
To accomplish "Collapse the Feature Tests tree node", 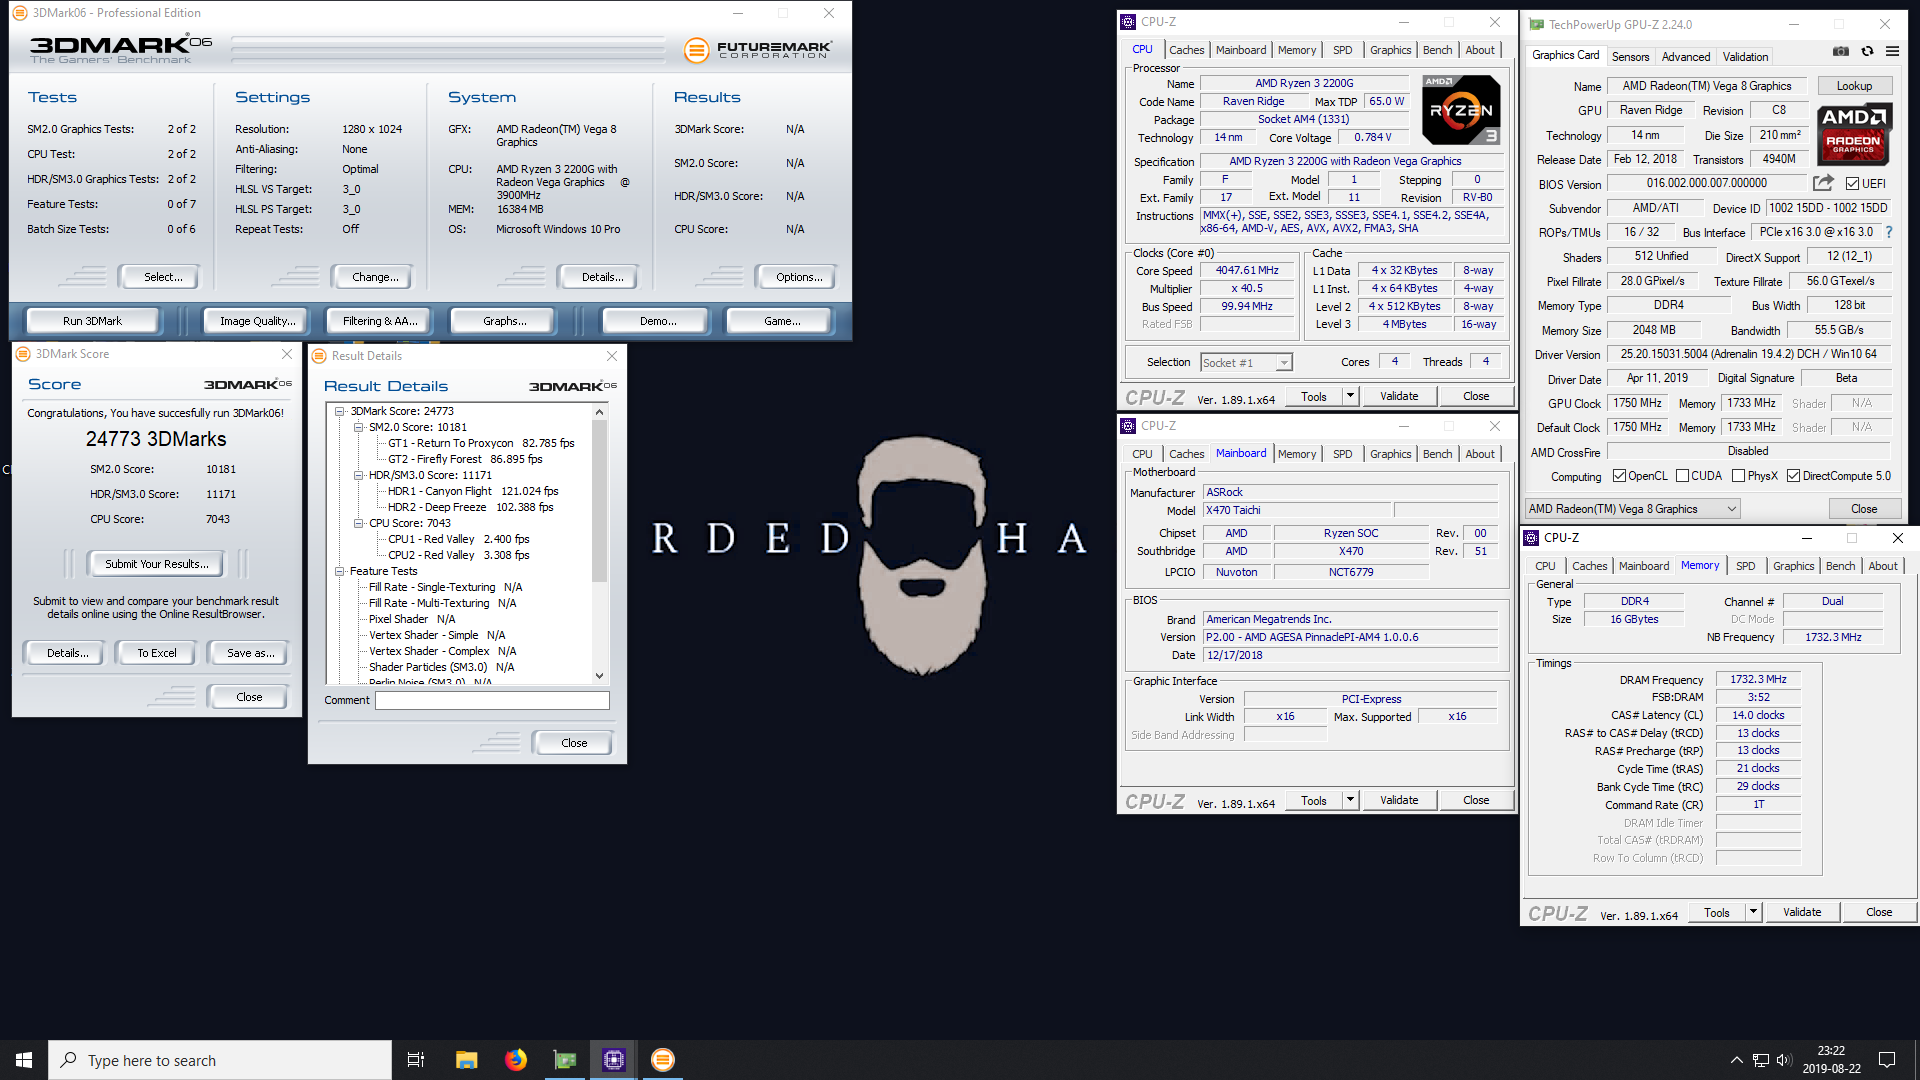I will [340, 571].
